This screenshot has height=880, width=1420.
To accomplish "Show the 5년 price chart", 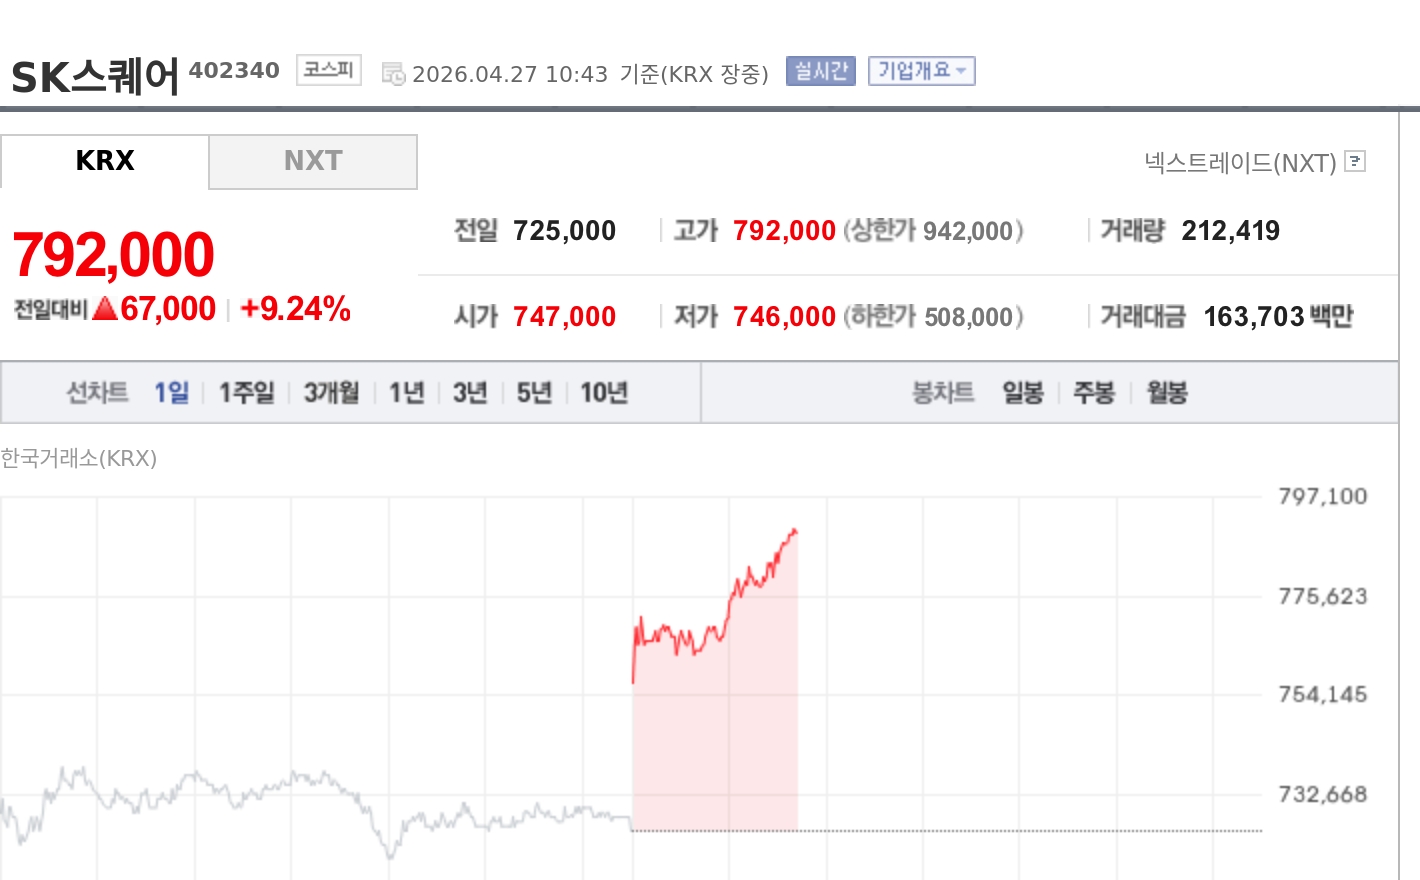I will [x=532, y=392].
